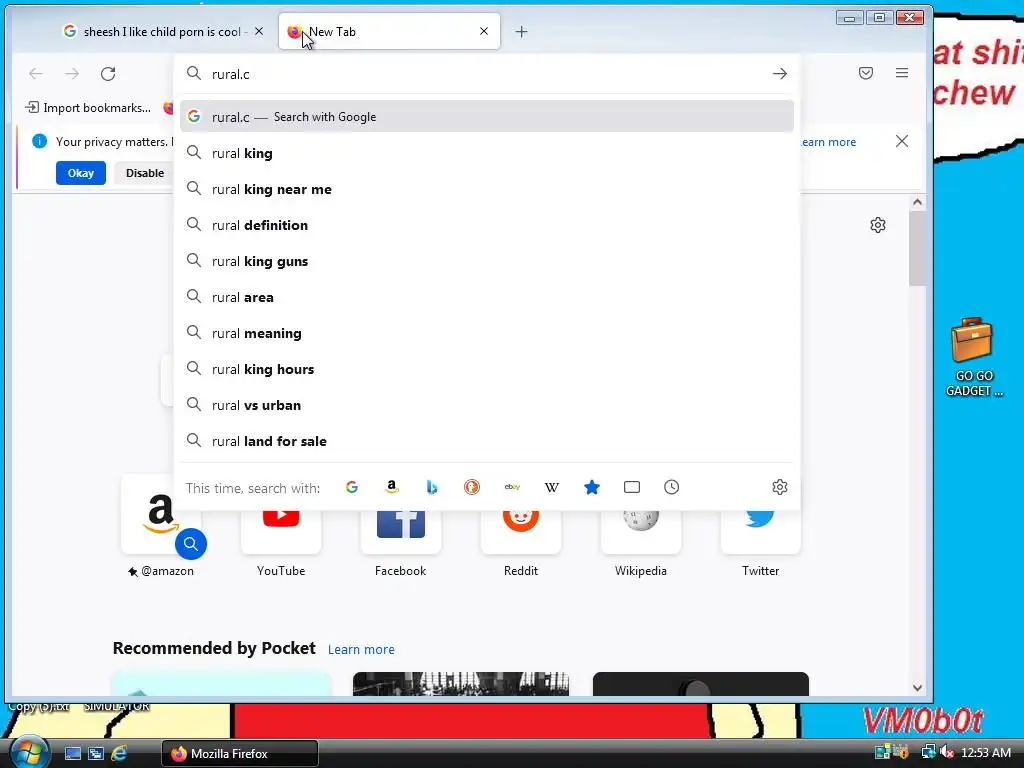This screenshot has width=1024, height=768.
Task: Open the Pocket Learn more link
Action: click(x=361, y=650)
